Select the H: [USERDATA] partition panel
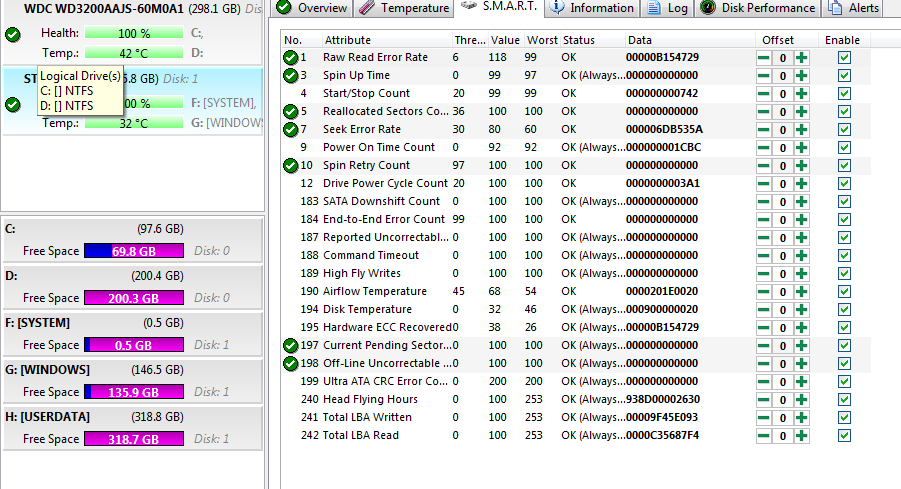Viewport: 901px width, 489px height. [132, 428]
